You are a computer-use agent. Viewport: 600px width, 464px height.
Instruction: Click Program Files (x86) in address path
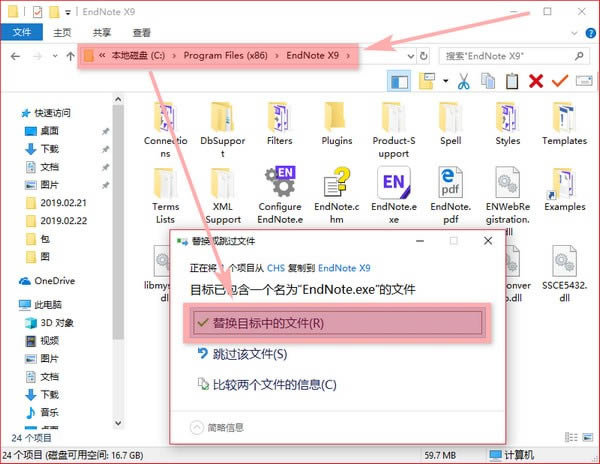(x=225, y=55)
